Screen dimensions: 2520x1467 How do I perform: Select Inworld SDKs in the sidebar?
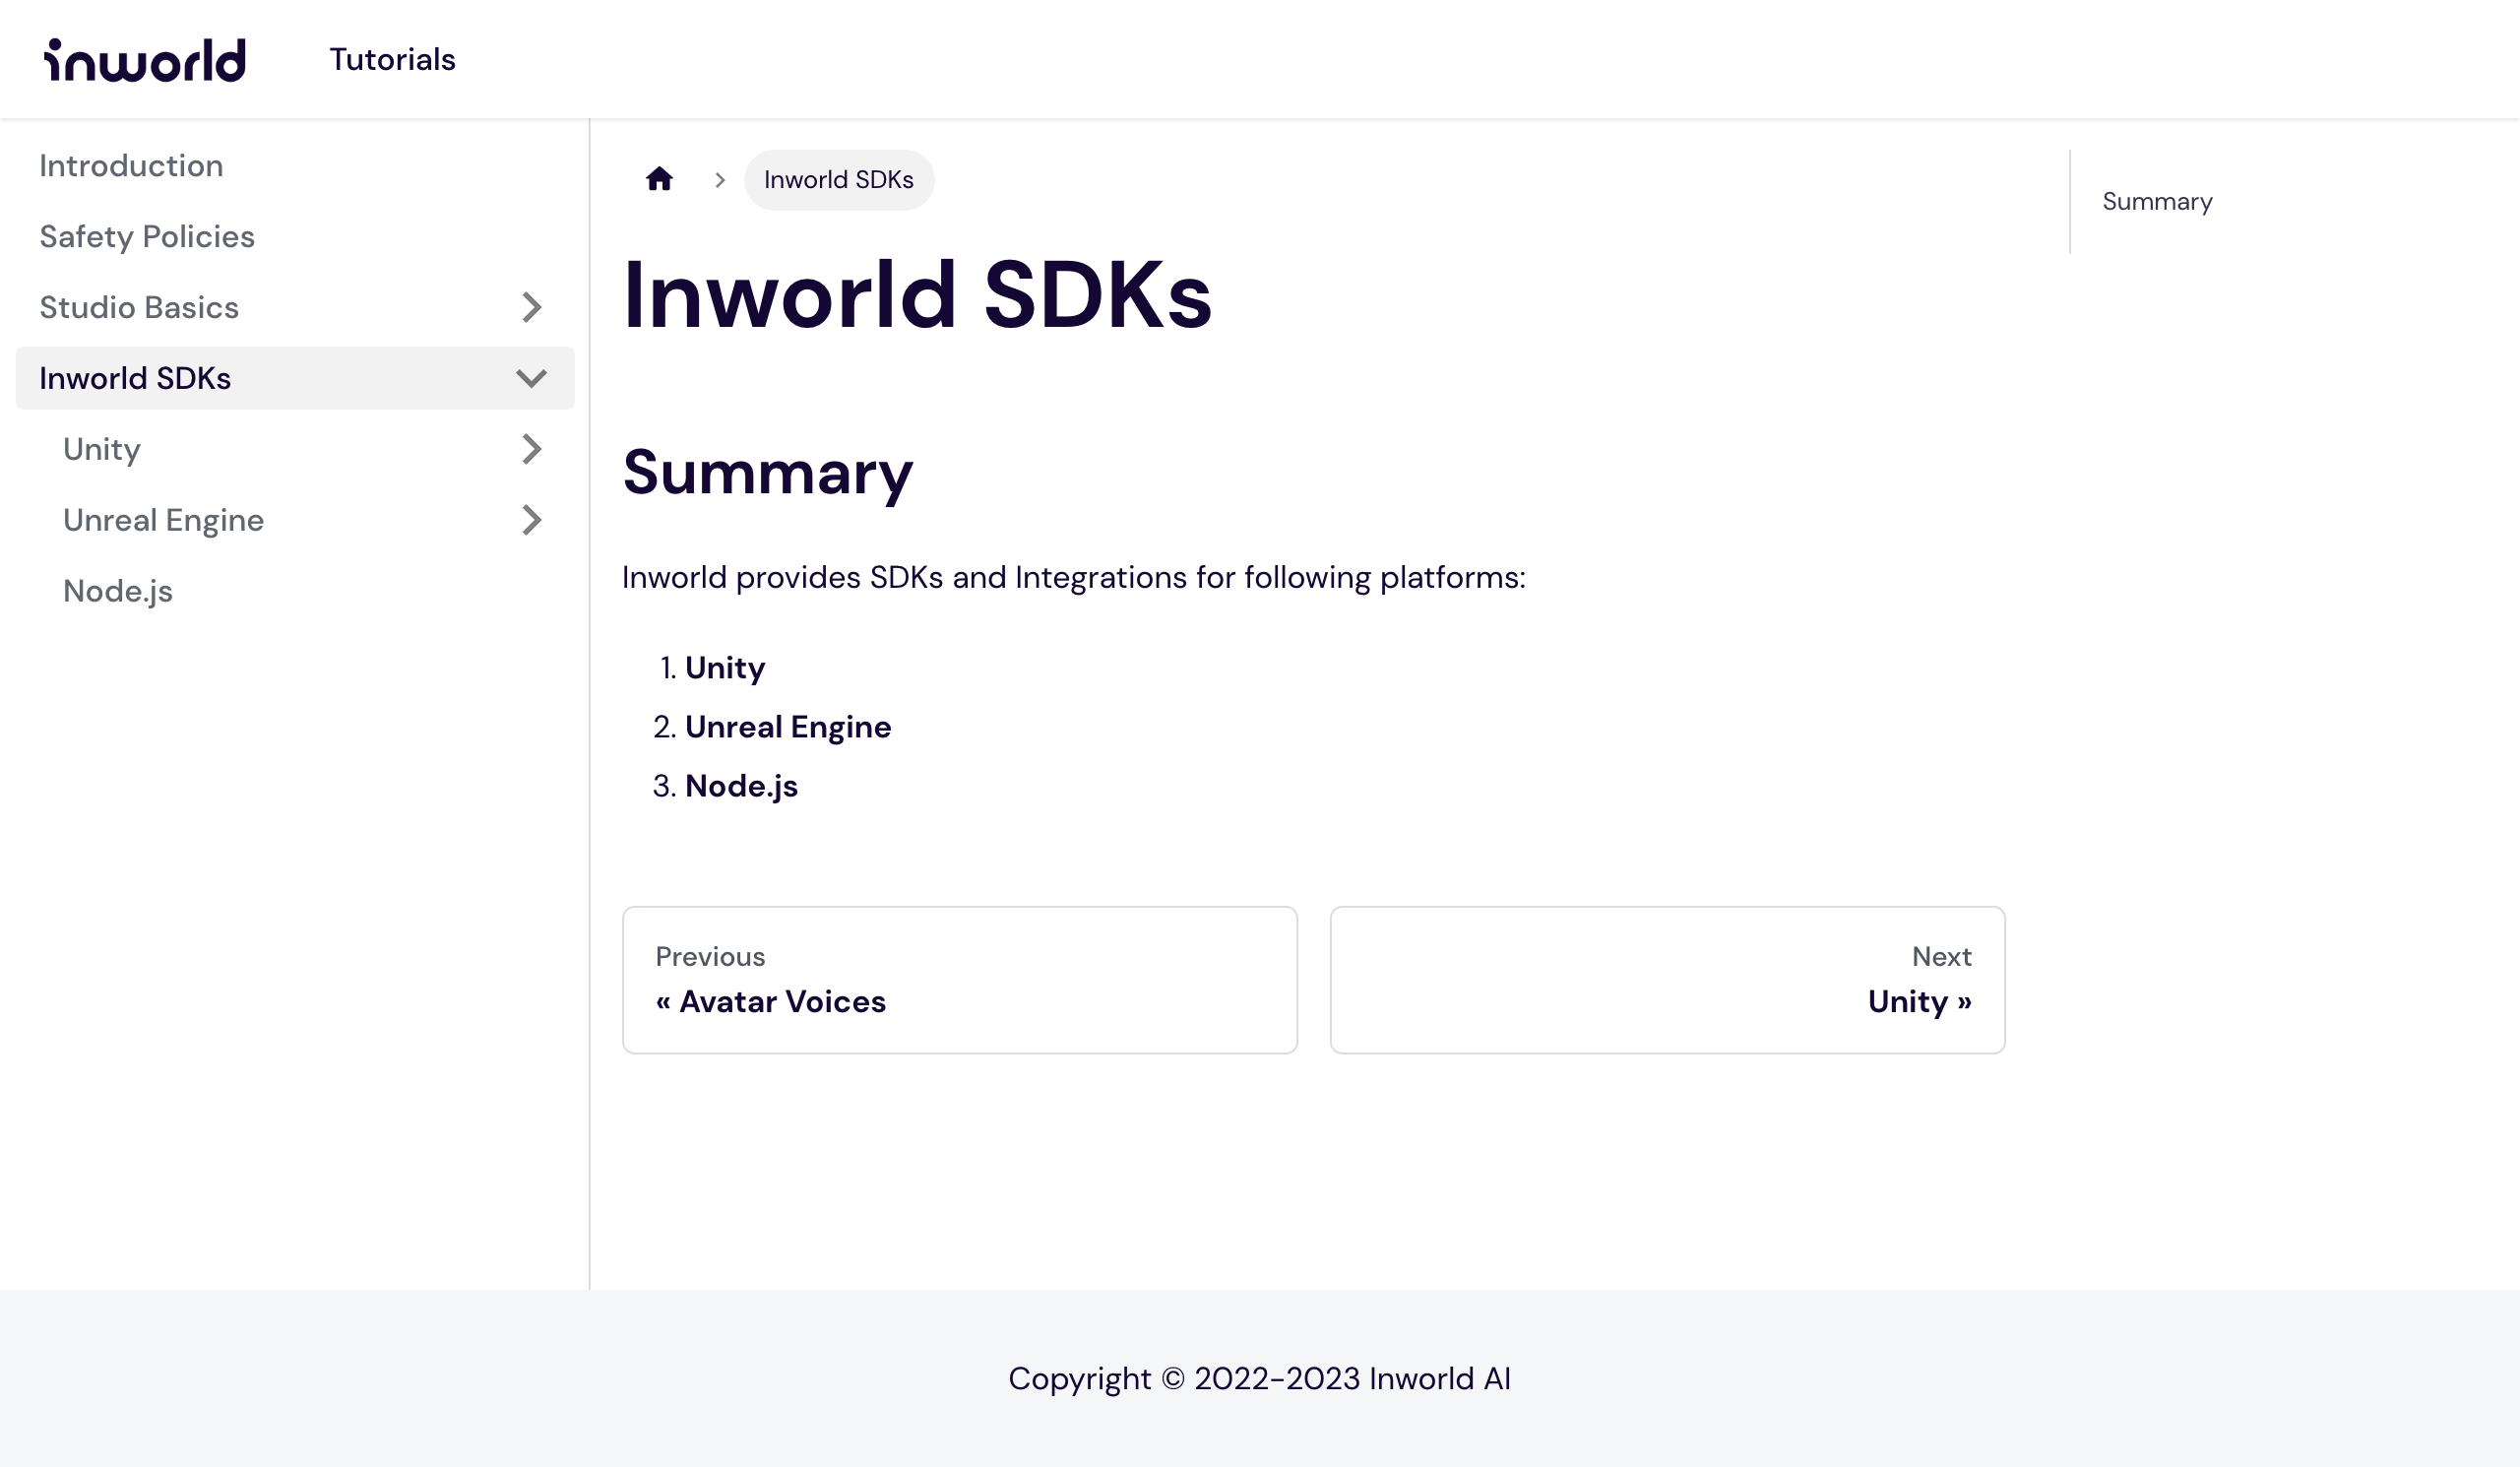pyautogui.click(x=135, y=379)
